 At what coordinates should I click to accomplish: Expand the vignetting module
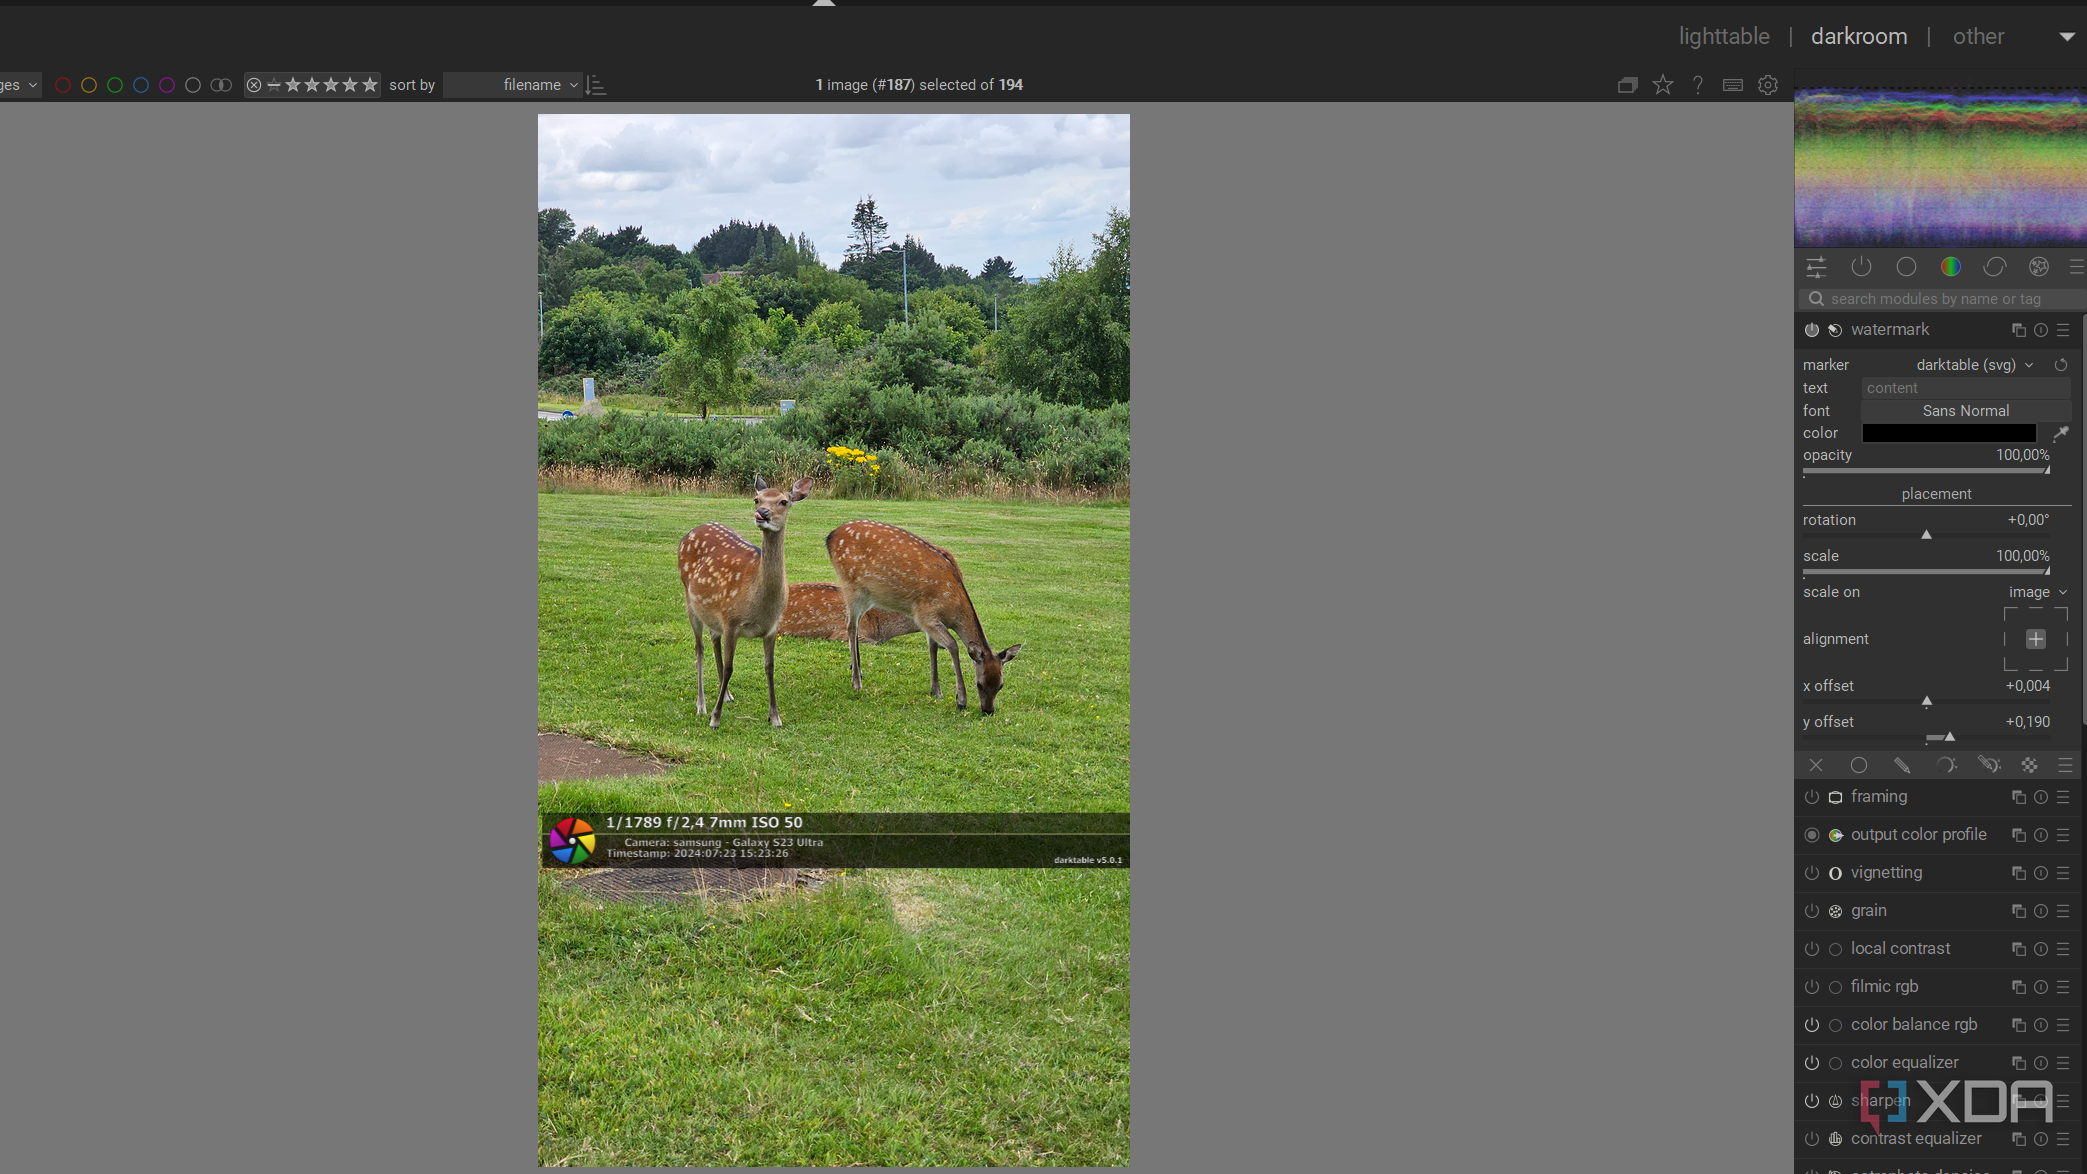[1886, 873]
